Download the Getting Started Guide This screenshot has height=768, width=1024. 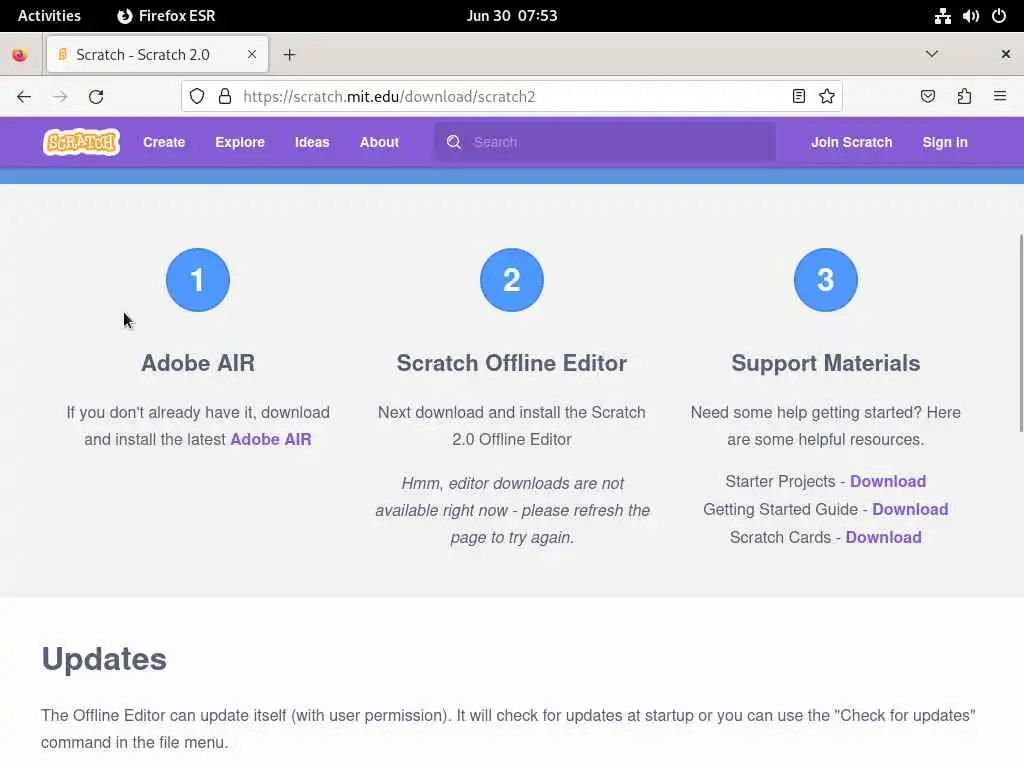tap(910, 509)
